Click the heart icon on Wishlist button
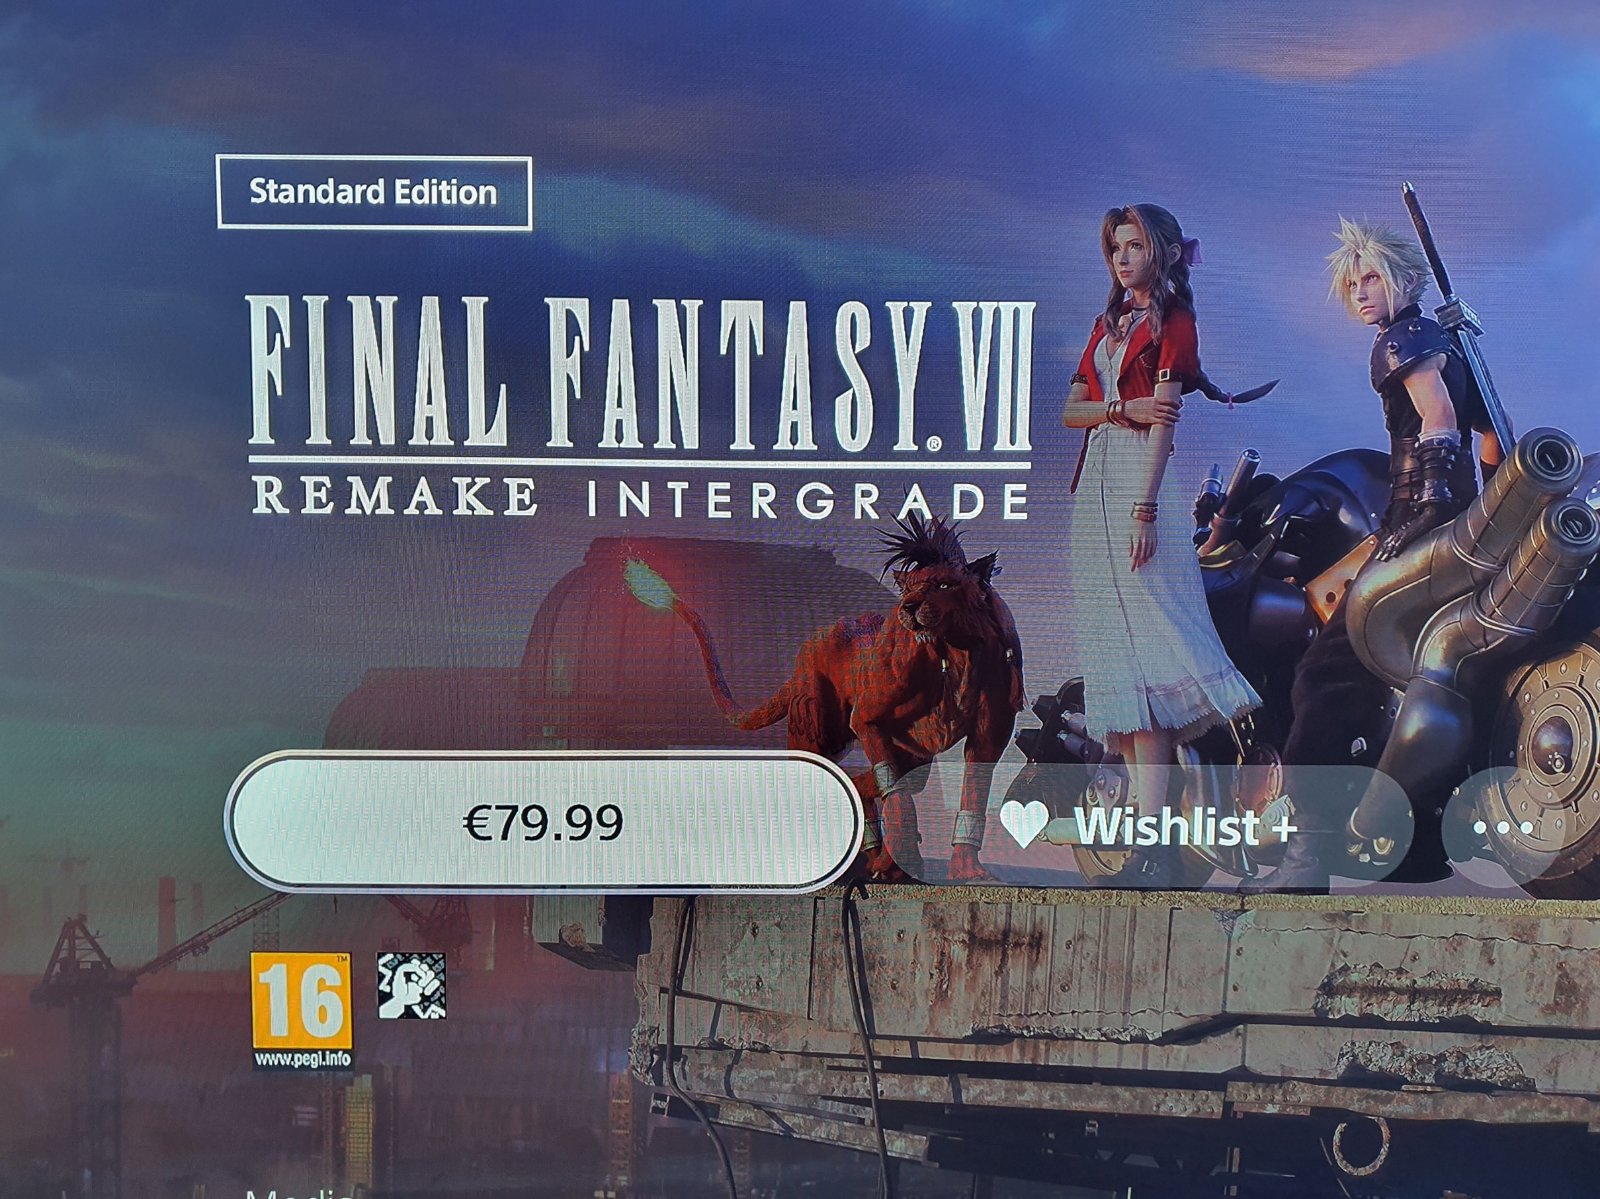1600x1199 pixels. click(x=1024, y=826)
